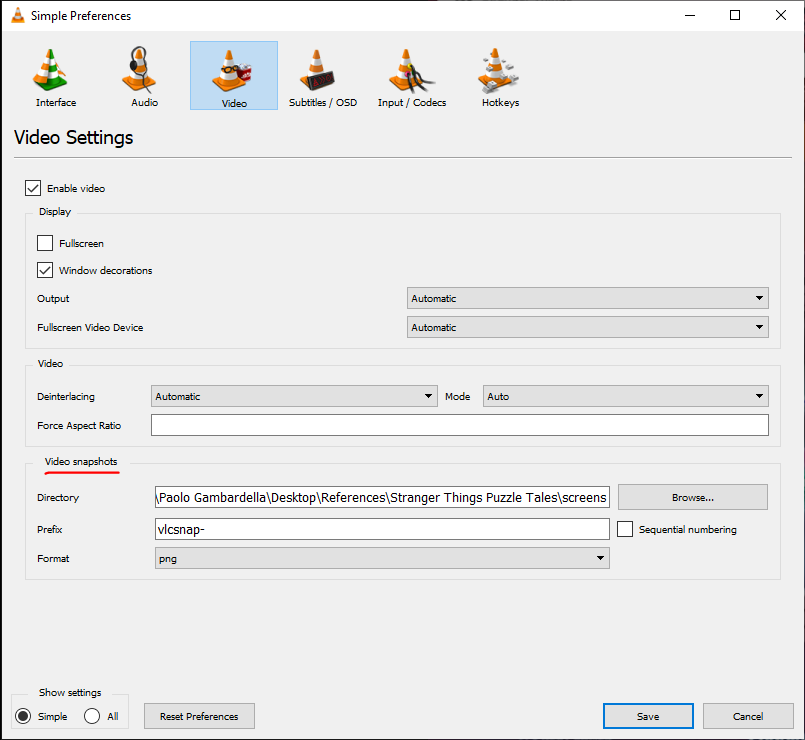This screenshot has height=740, width=805.
Task: Click the "Simple Preferences" window title
Action: point(81,16)
